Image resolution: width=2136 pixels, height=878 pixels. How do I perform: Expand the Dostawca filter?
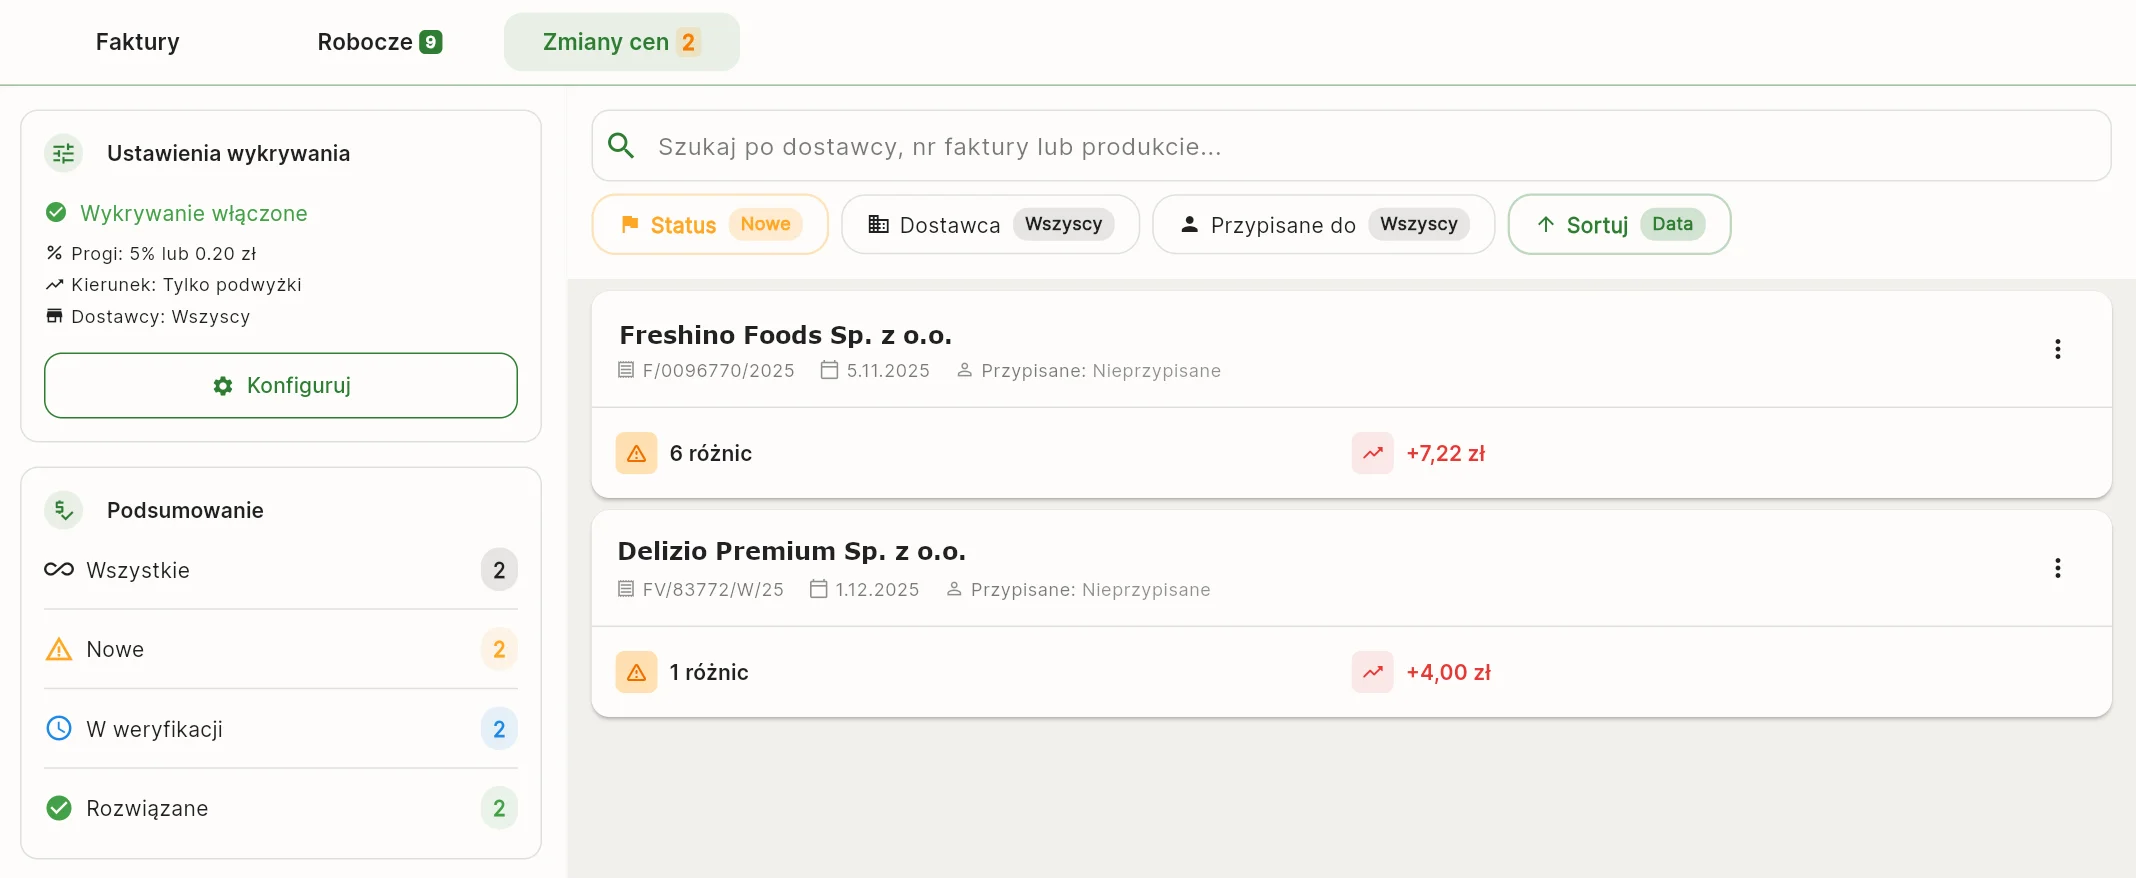[989, 224]
